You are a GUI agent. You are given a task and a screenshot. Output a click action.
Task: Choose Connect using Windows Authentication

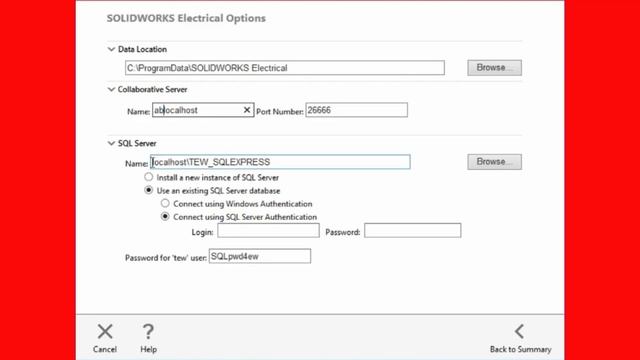(165, 203)
